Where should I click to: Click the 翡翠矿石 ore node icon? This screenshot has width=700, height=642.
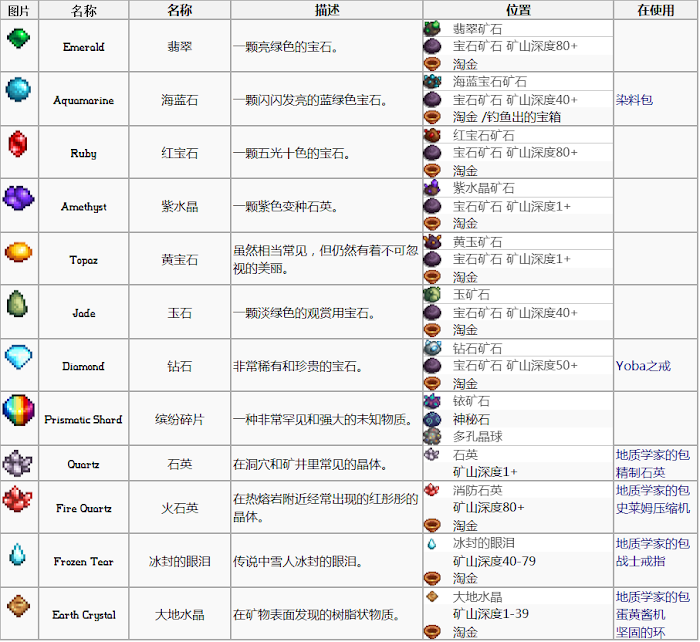tap(432, 29)
